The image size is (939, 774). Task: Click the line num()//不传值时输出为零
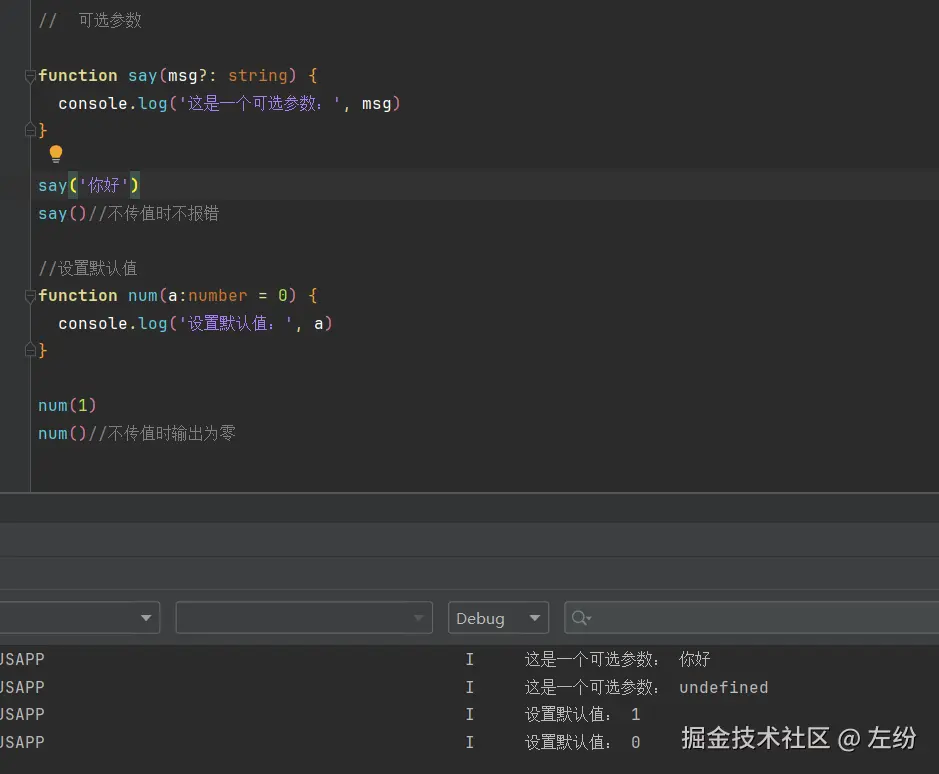137,433
